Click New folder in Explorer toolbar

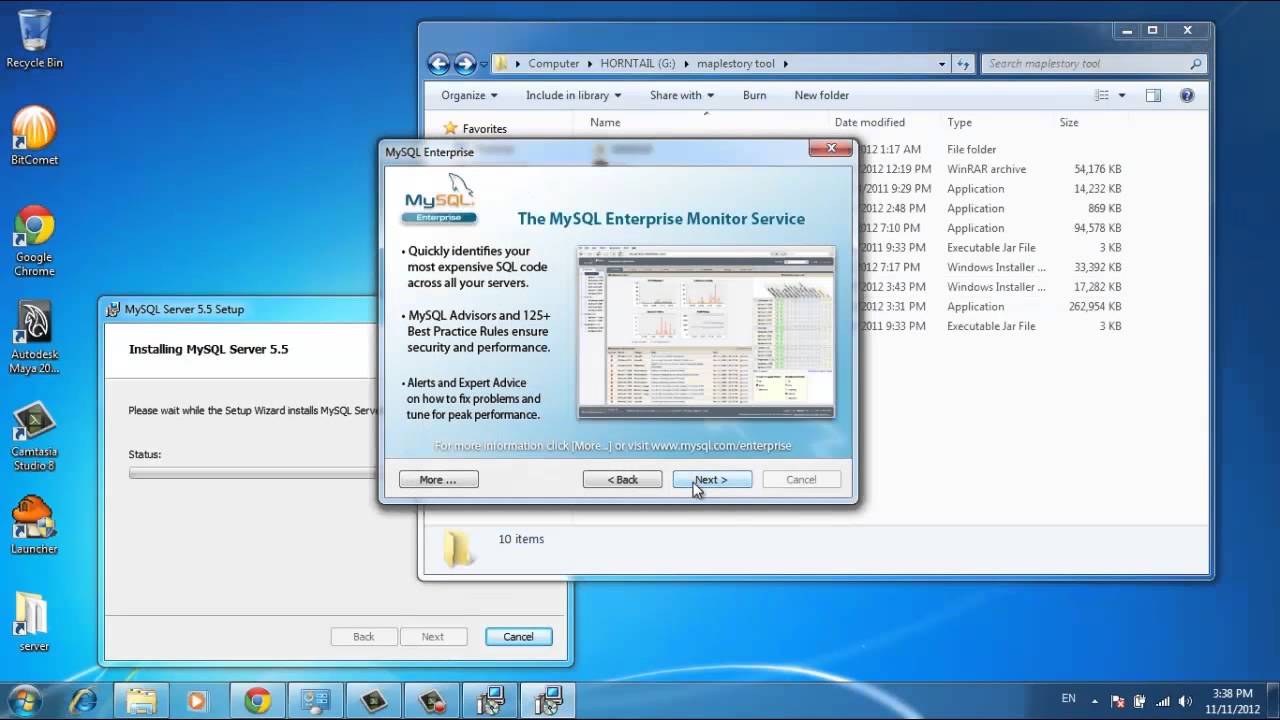pos(821,95)
